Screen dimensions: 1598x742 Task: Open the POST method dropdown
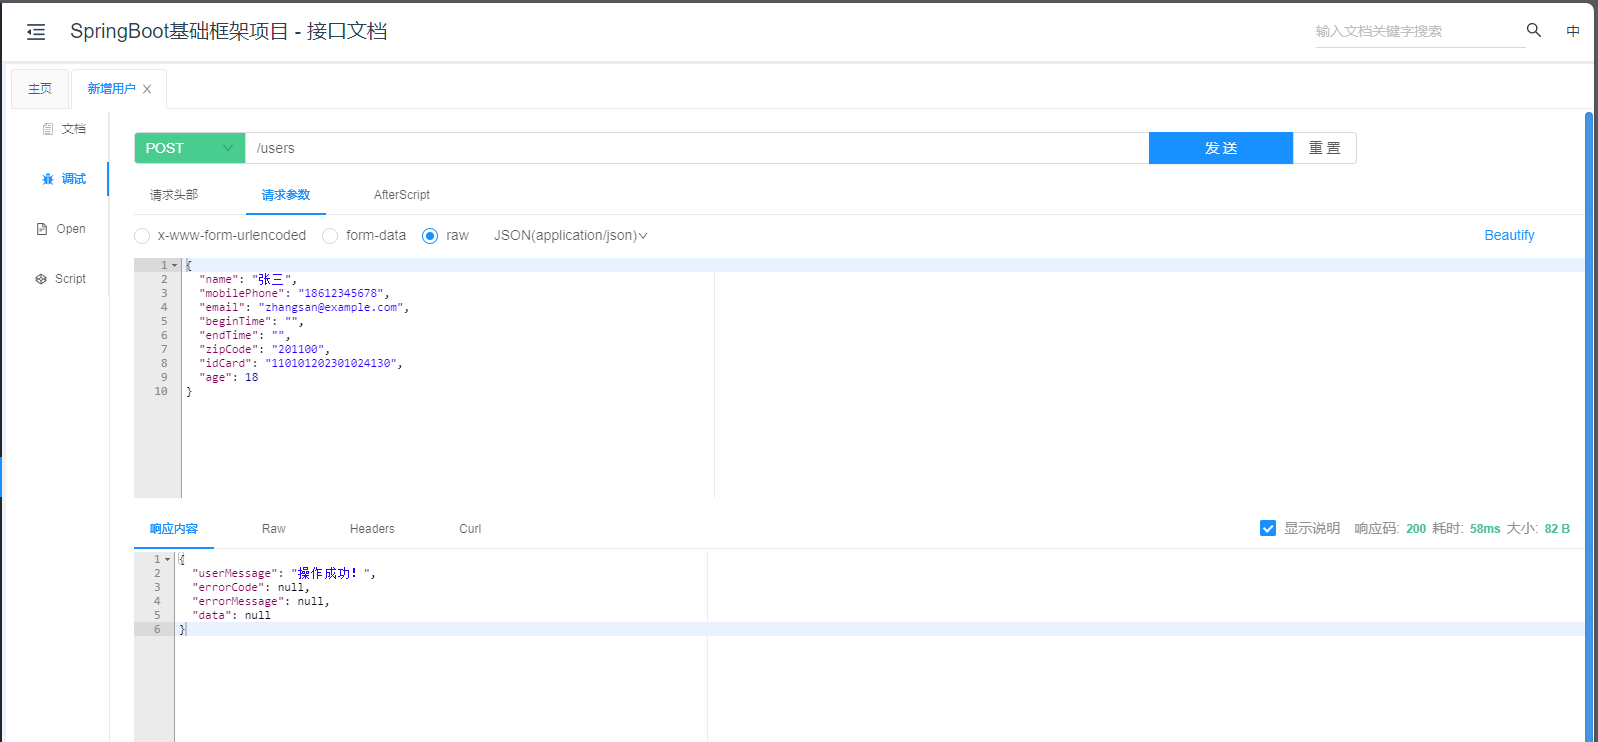tap(190, 148)
